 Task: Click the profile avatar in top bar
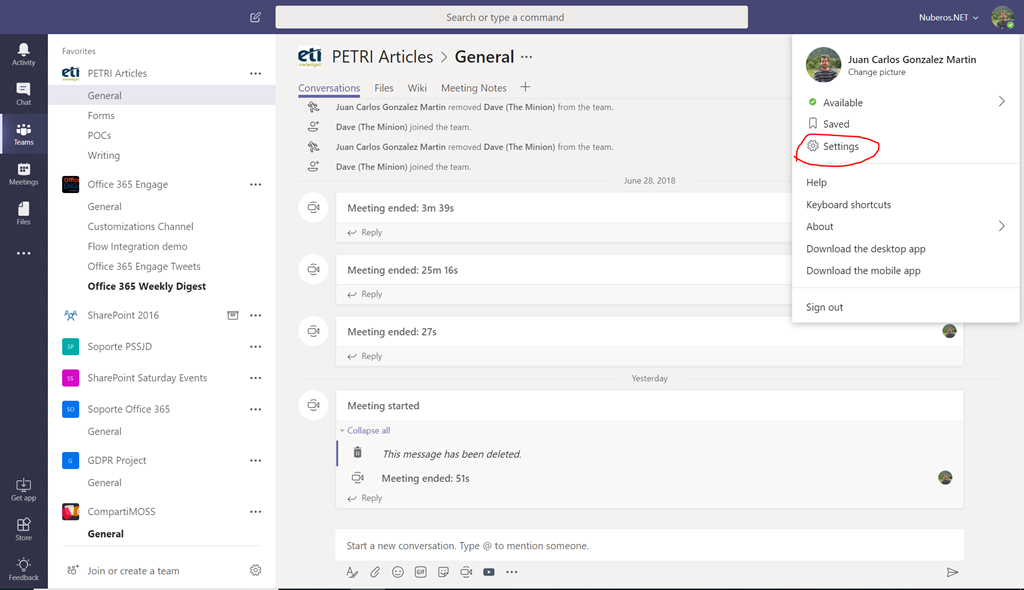tap(1002, 17)
